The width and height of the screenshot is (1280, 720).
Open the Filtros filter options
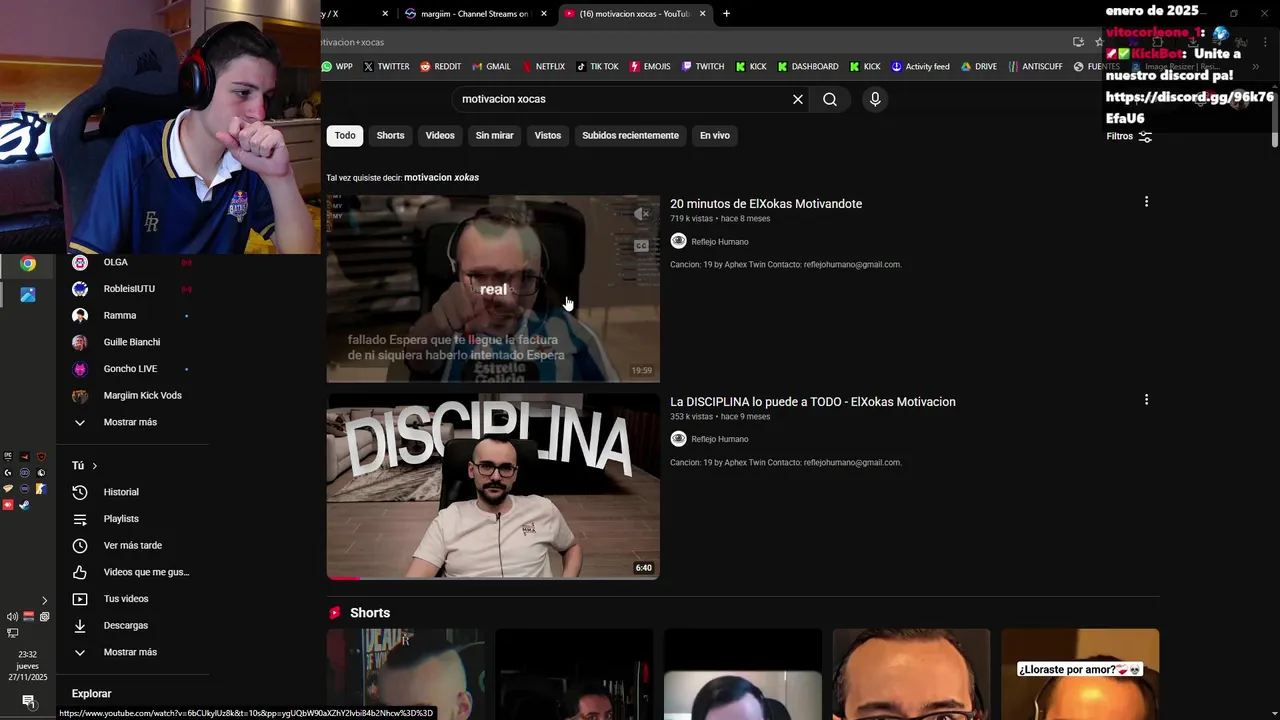pos(1129,136)
